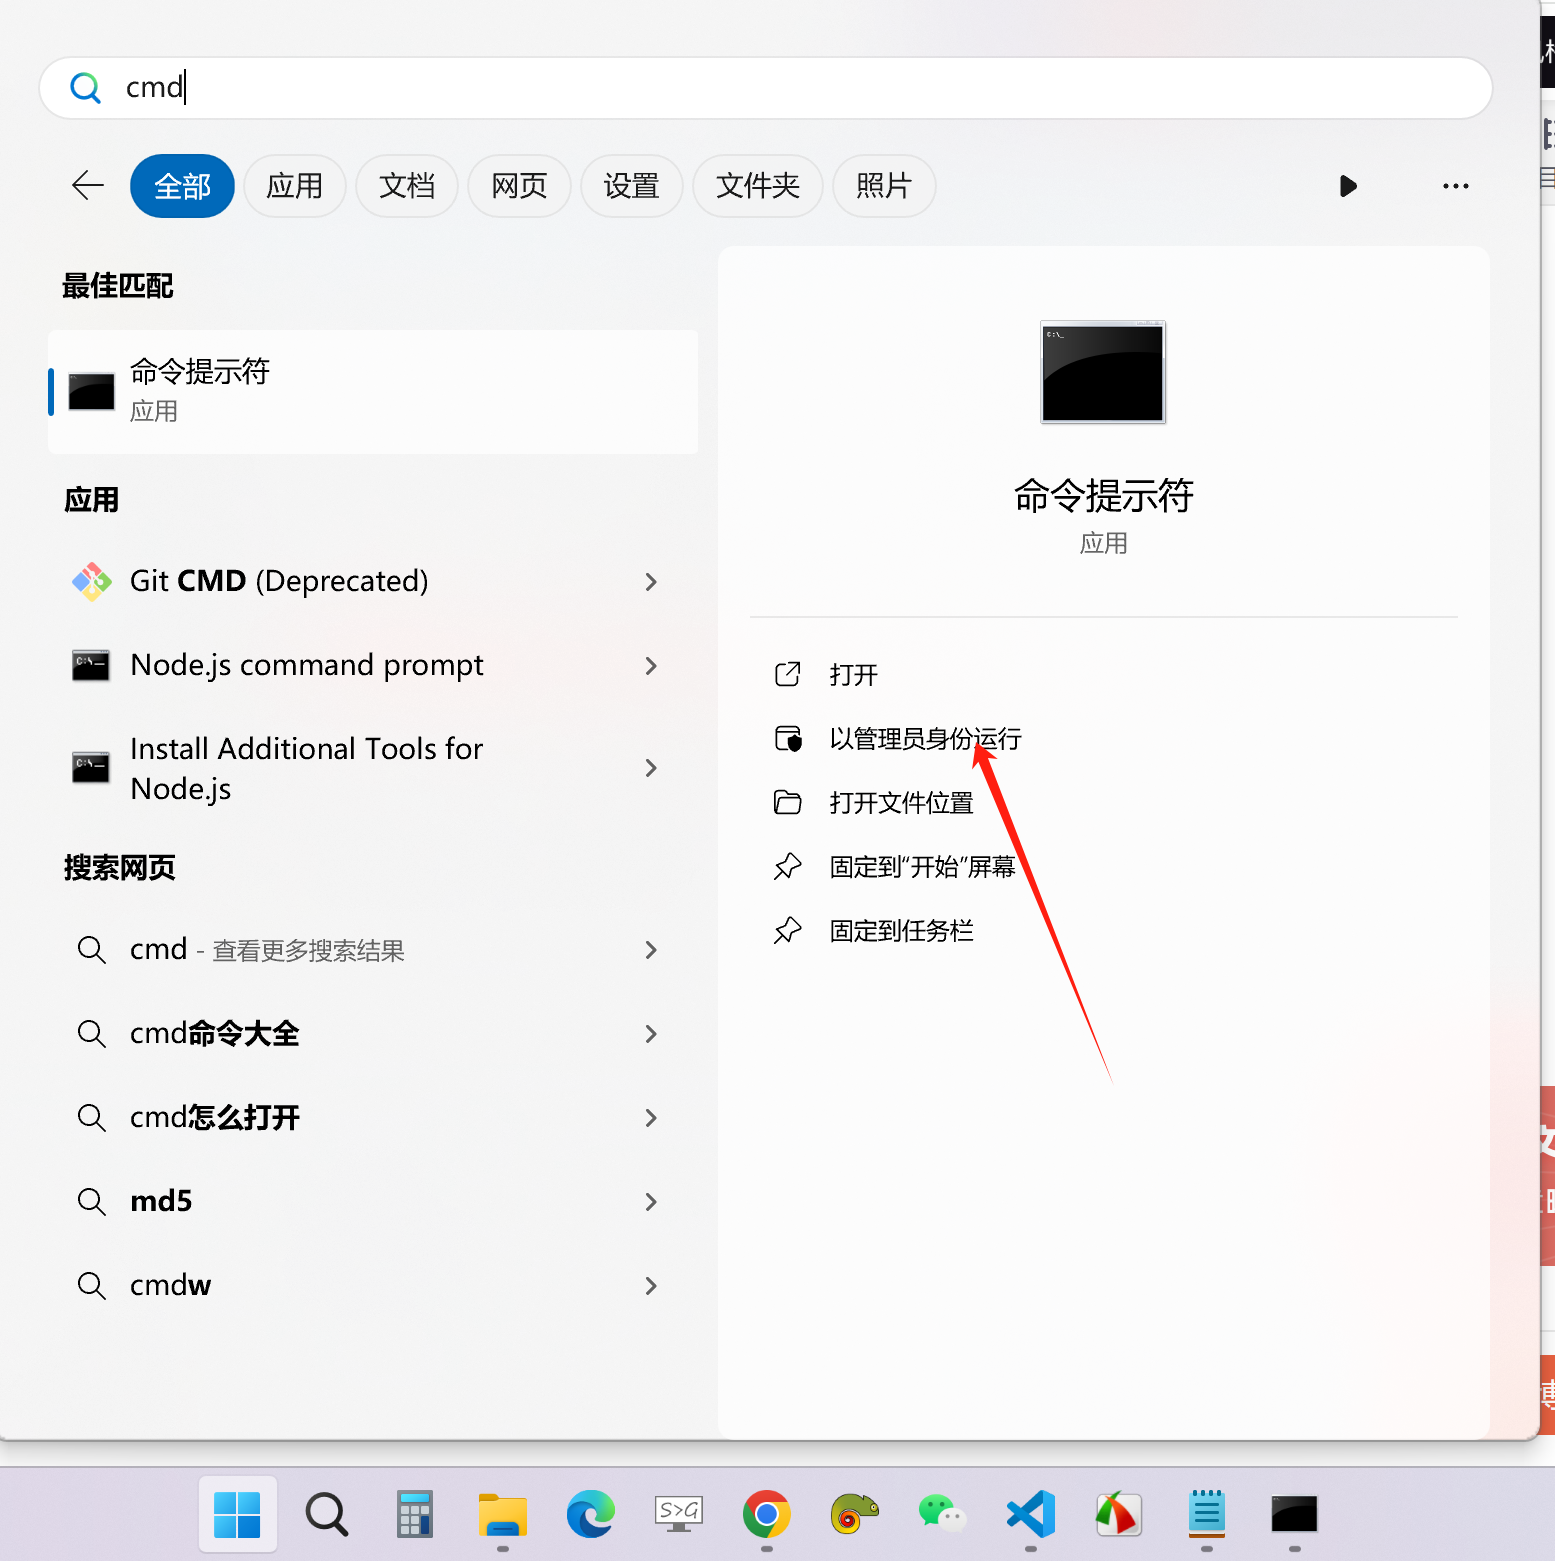Open the Command Prompt taskbar icon

pos(1294,1514)
